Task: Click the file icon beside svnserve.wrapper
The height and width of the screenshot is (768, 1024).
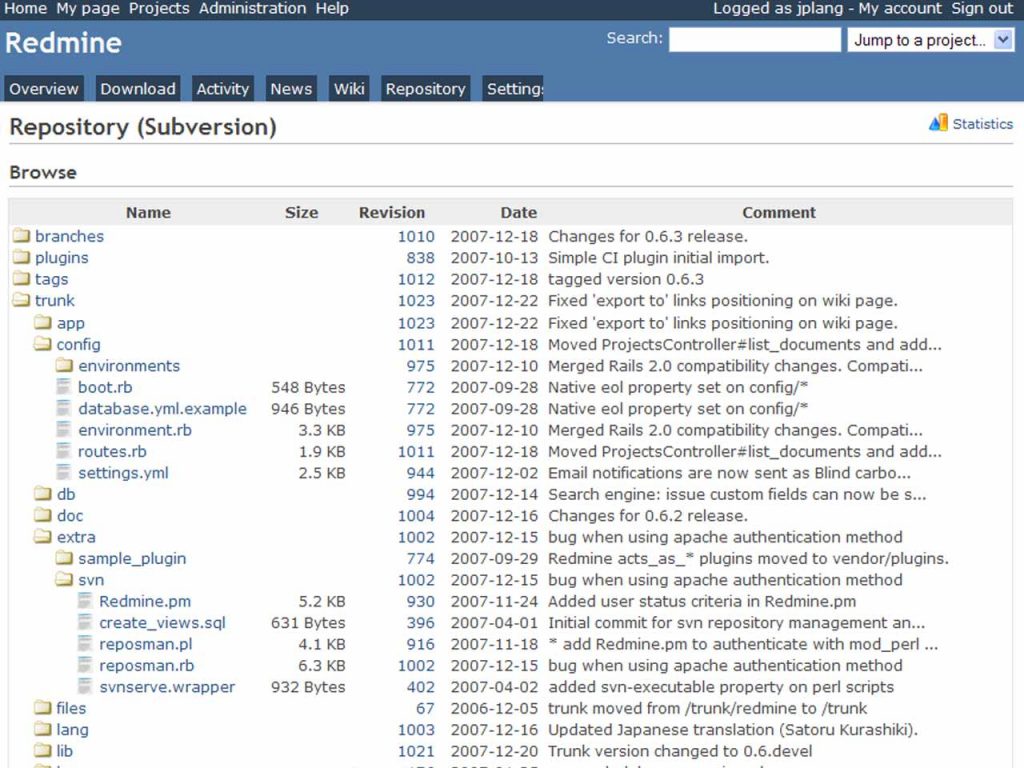Action: click(x=84, y=687)
